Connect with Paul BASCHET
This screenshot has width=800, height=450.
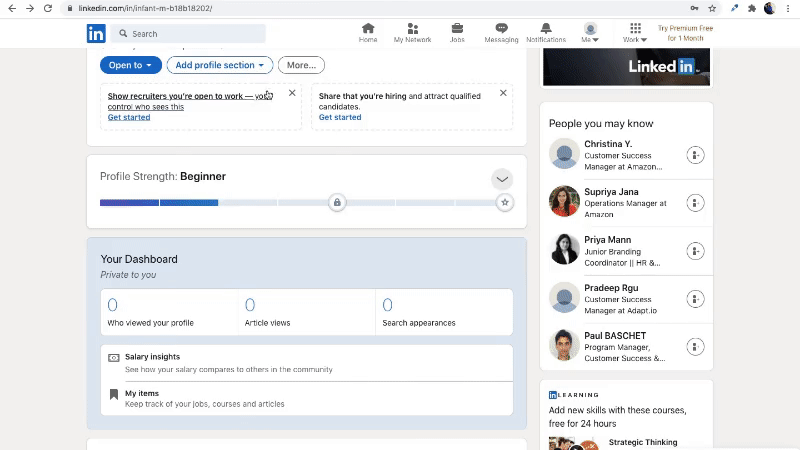(695, 347)
